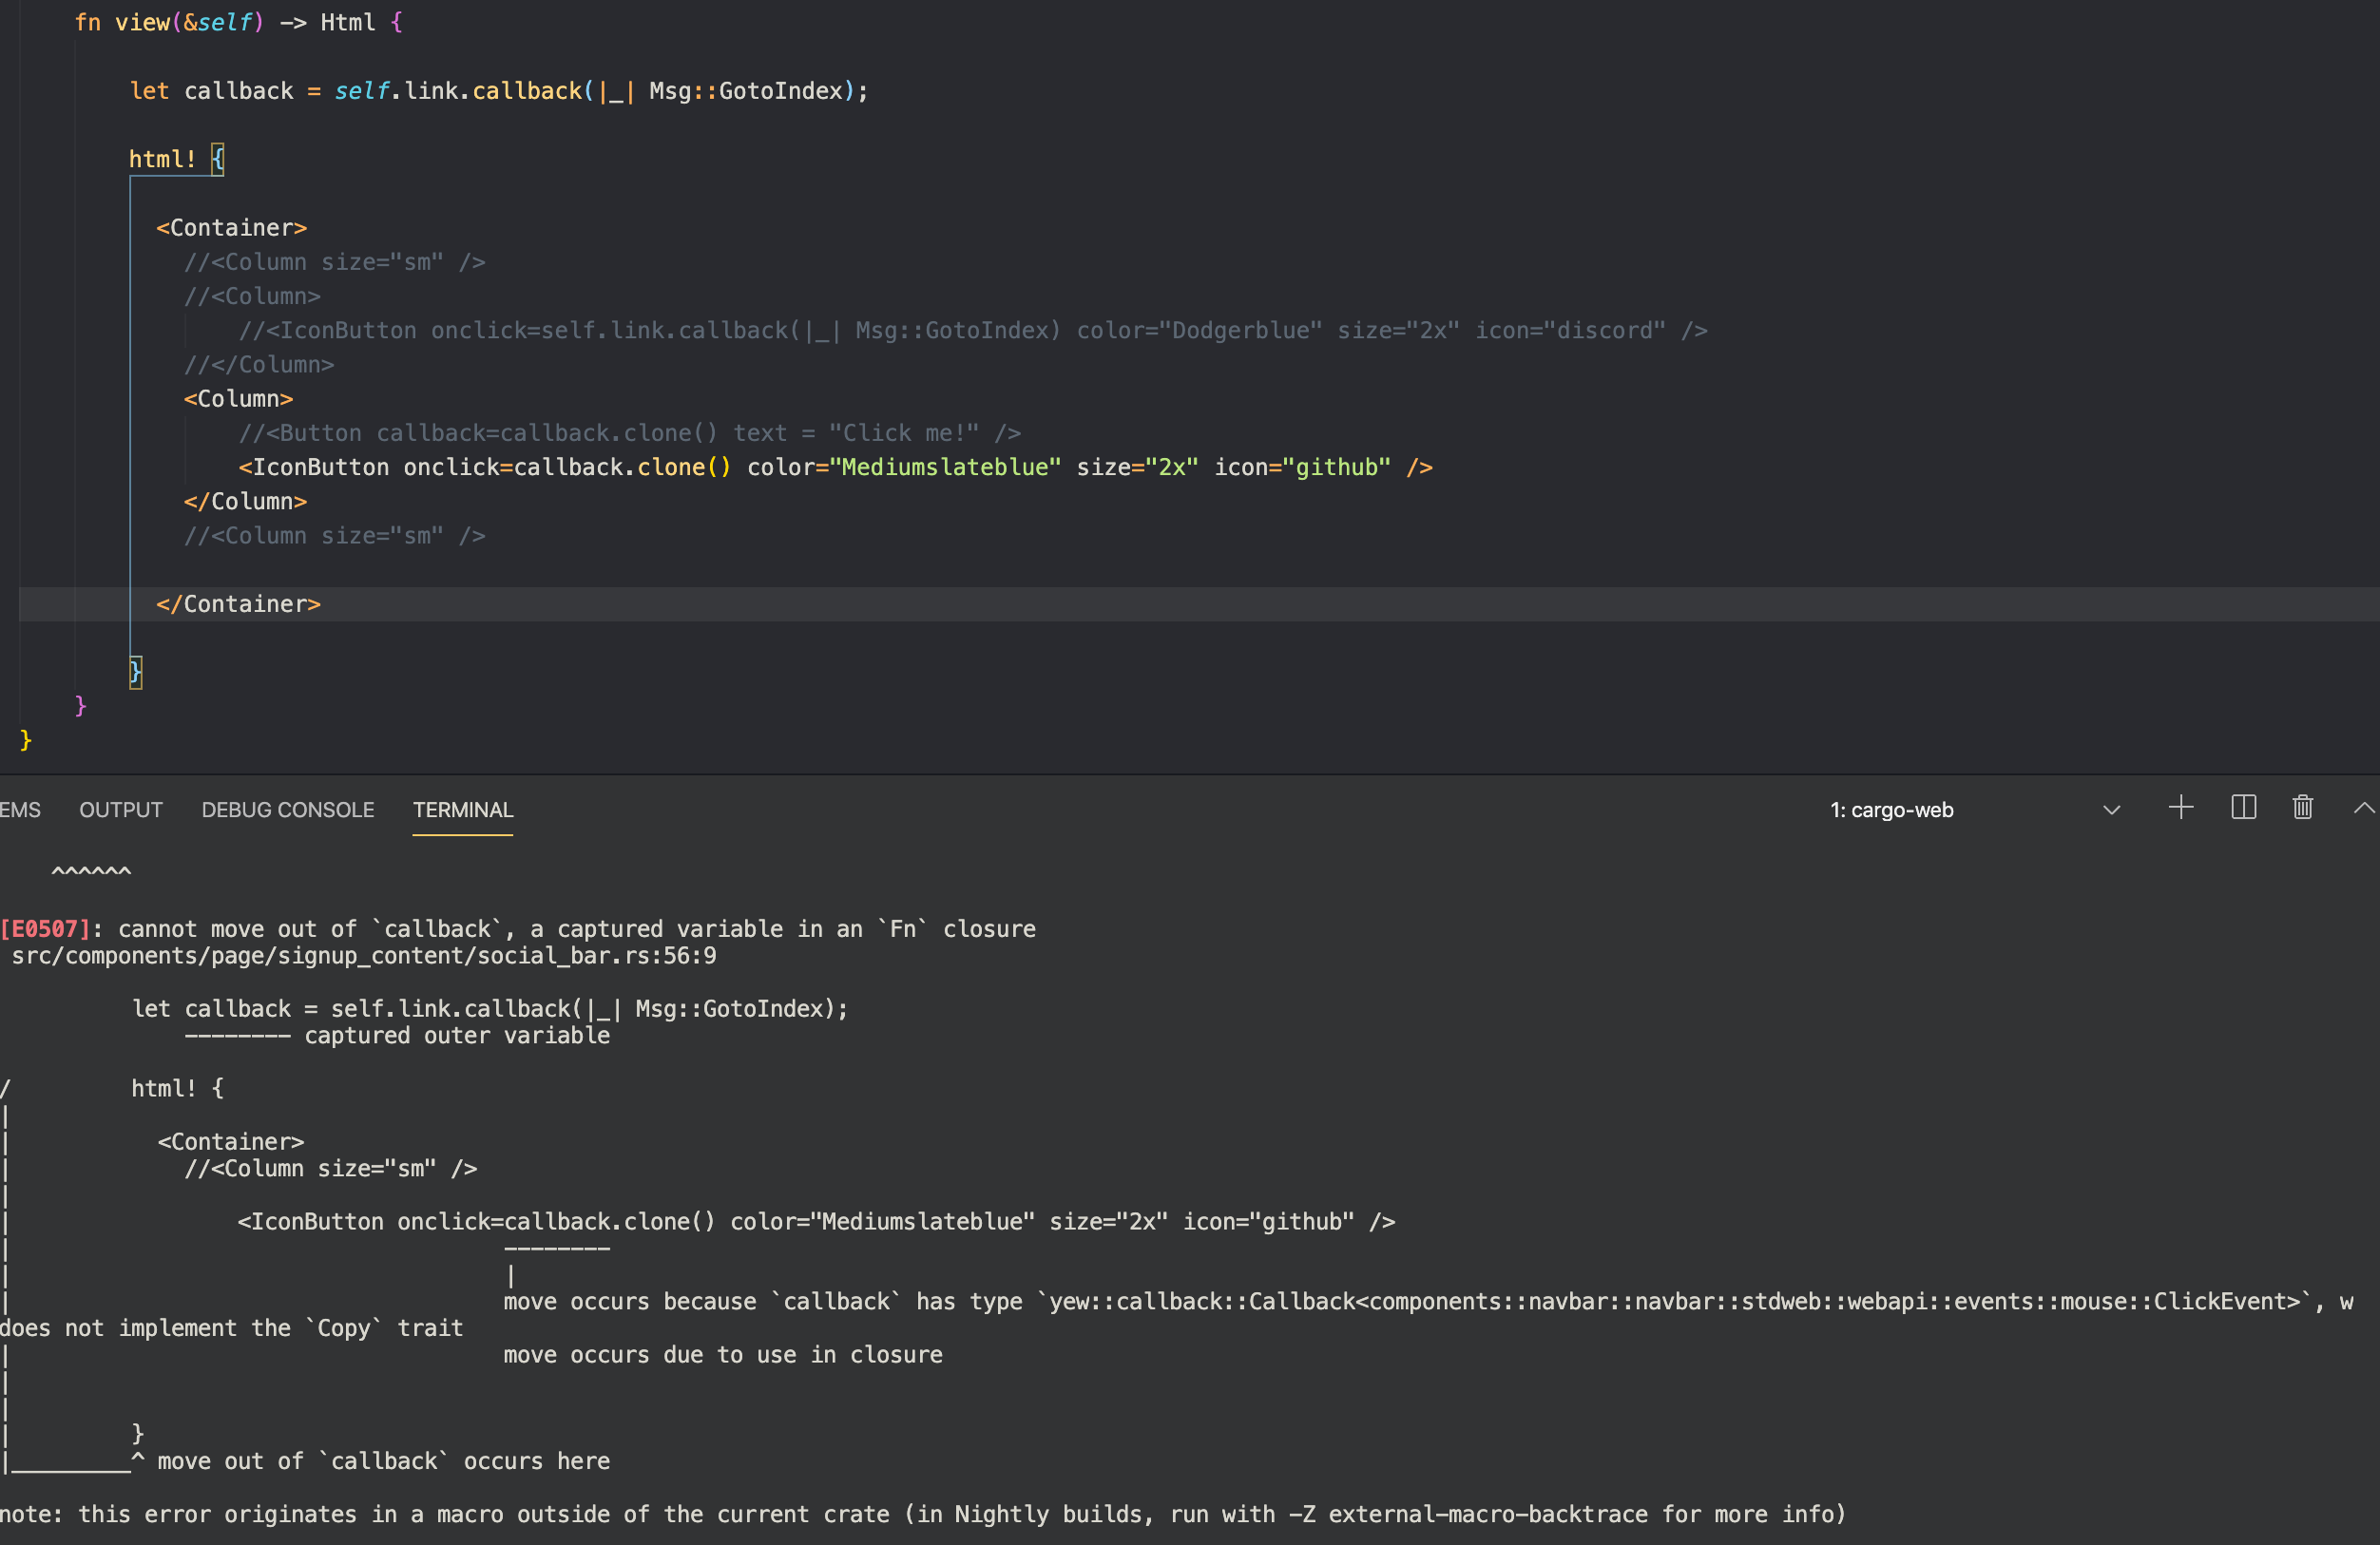Kill the terminal using the trash icon

2302,808
